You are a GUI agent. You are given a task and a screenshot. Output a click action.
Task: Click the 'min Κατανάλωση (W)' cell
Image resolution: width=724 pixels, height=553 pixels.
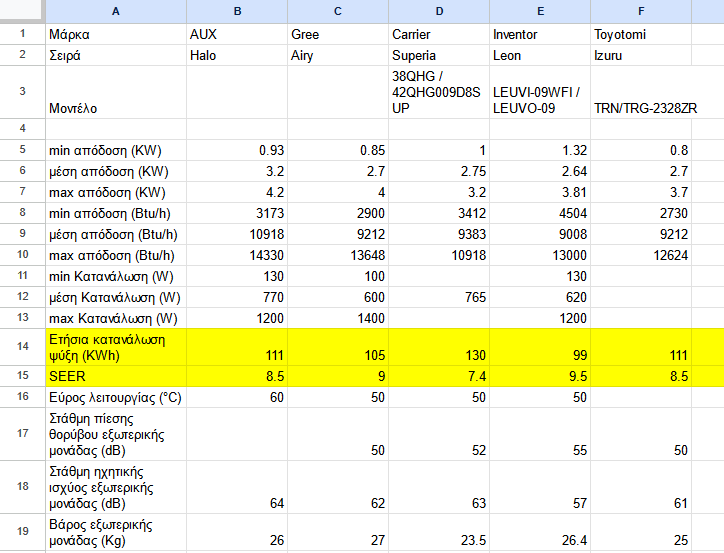(x=116, y=276)
